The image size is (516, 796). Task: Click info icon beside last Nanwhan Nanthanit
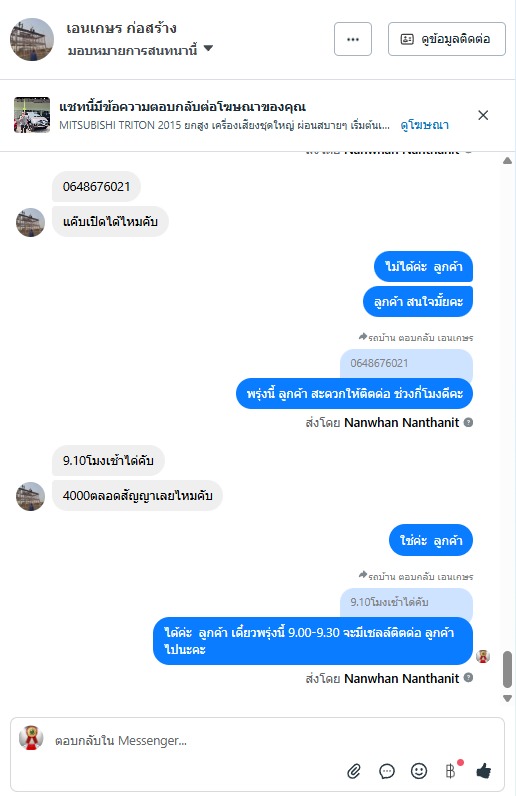coord(468,678)
